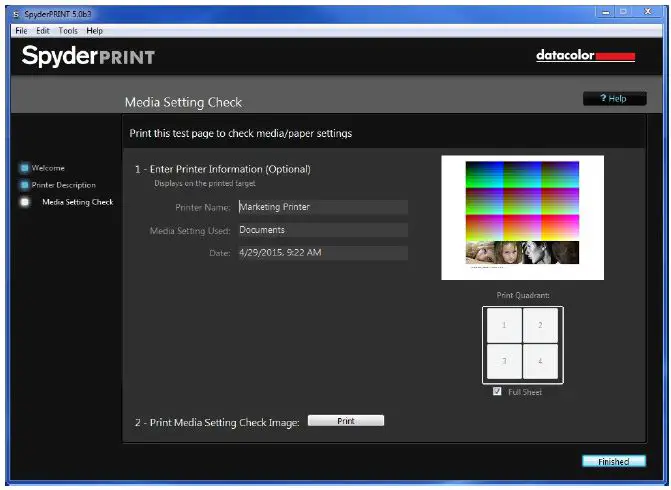Select print quadrant 4

[x=540, y=361]
